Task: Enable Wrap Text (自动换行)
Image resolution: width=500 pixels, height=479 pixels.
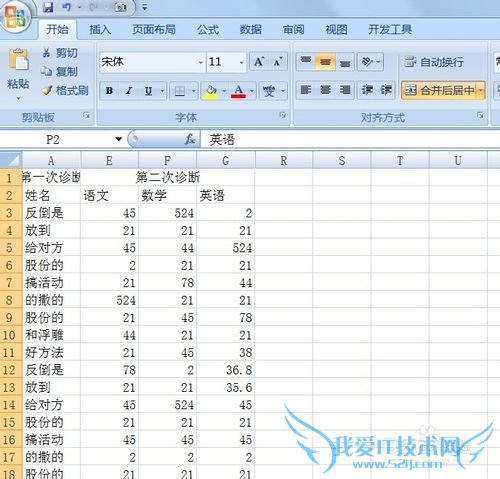Action: click(434, 62)
